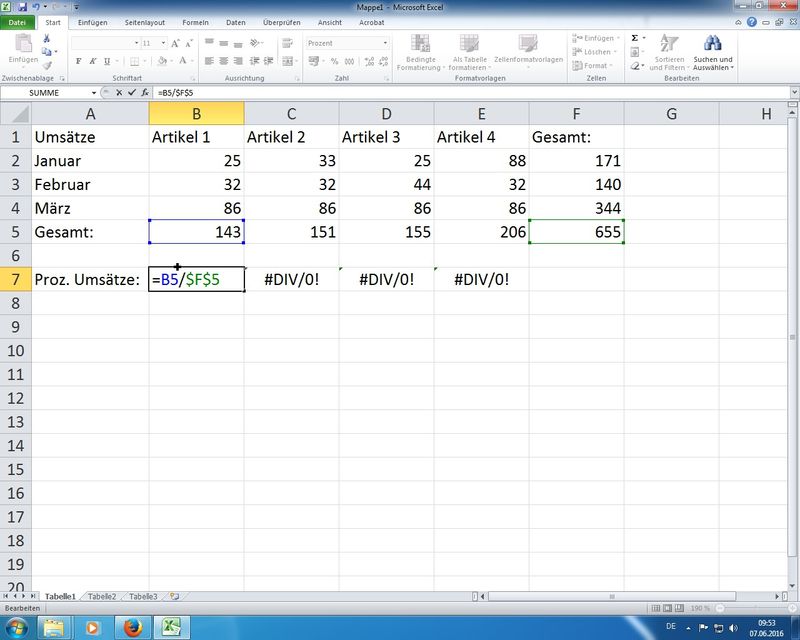Cancel formula entry with the X icon
800x640 pixels.
tap(118, 92)
